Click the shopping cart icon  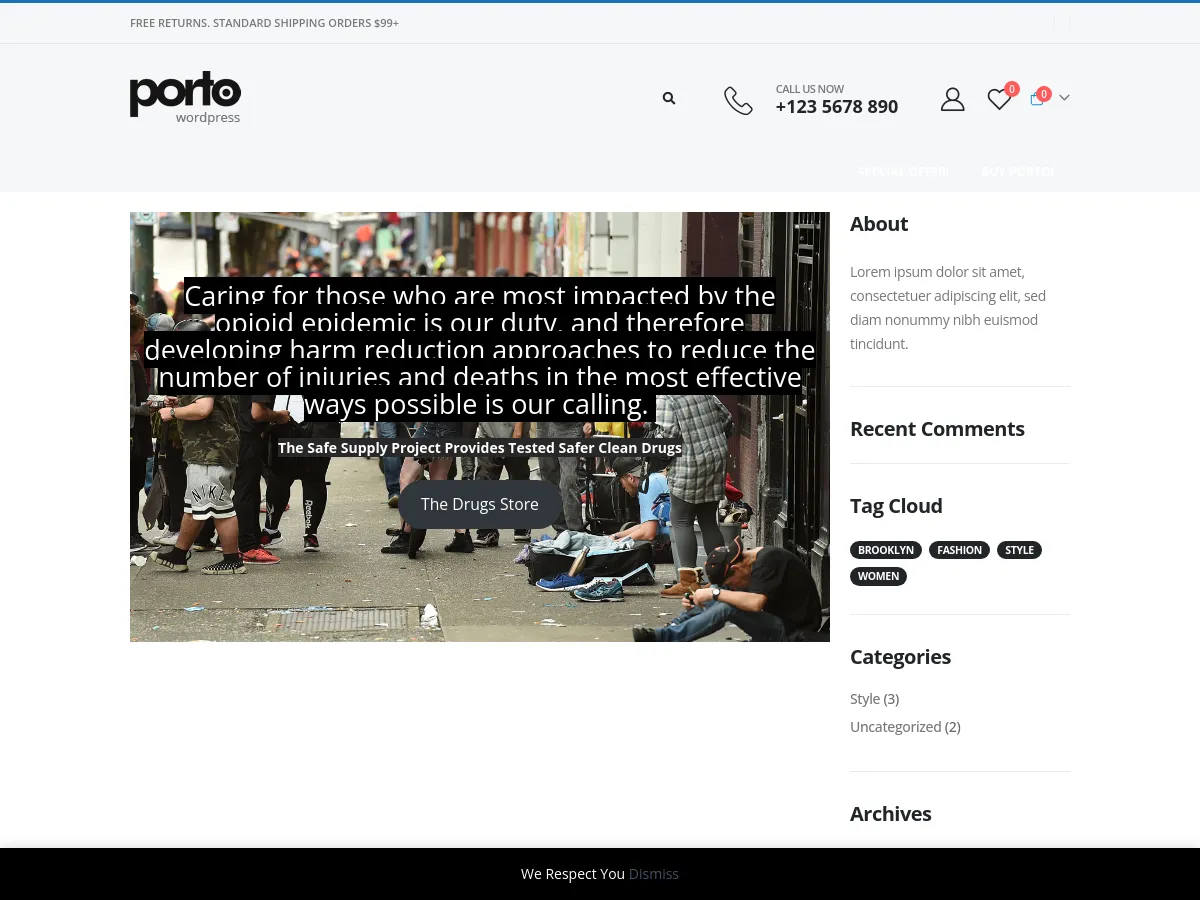(1037, 98)
